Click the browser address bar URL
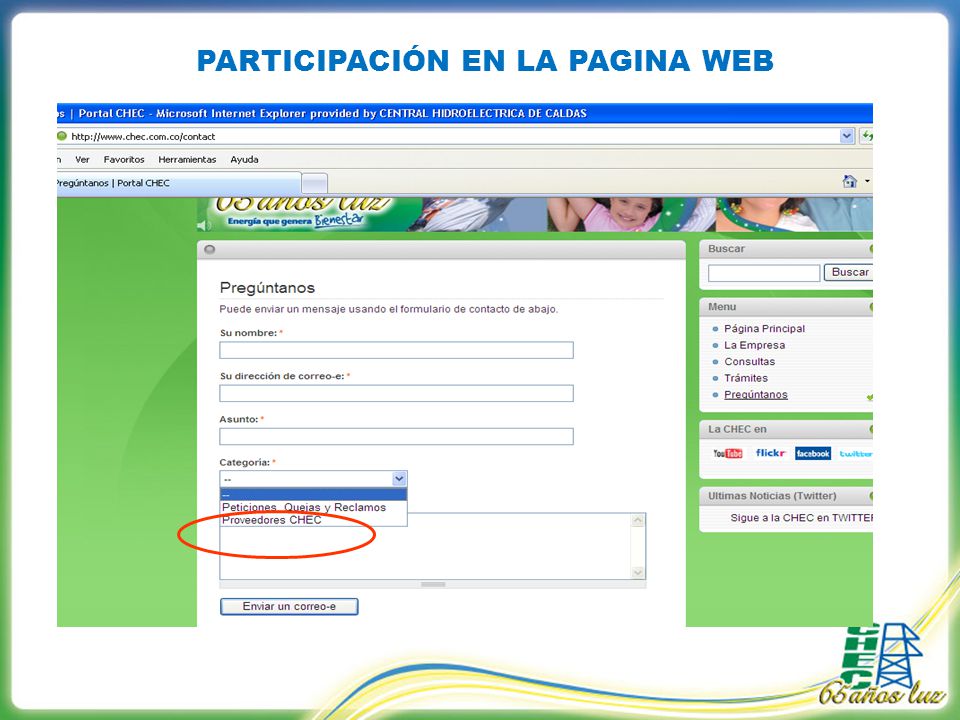Screen dimensions: 960x720 coord(143,137)
